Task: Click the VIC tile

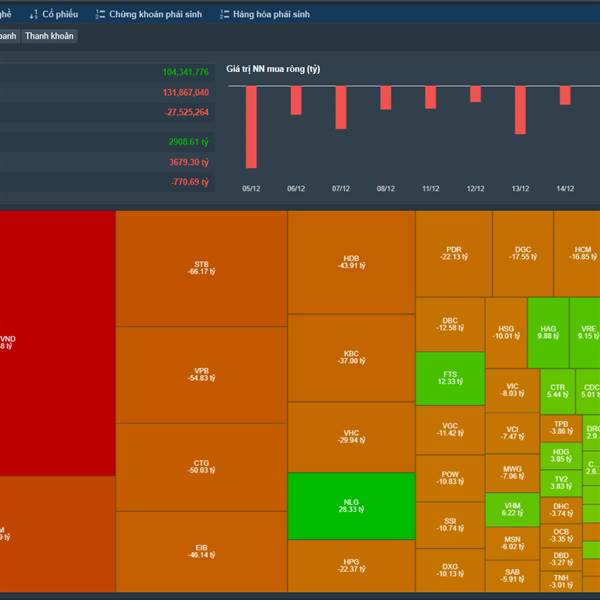Action: (x=512, y=390)
